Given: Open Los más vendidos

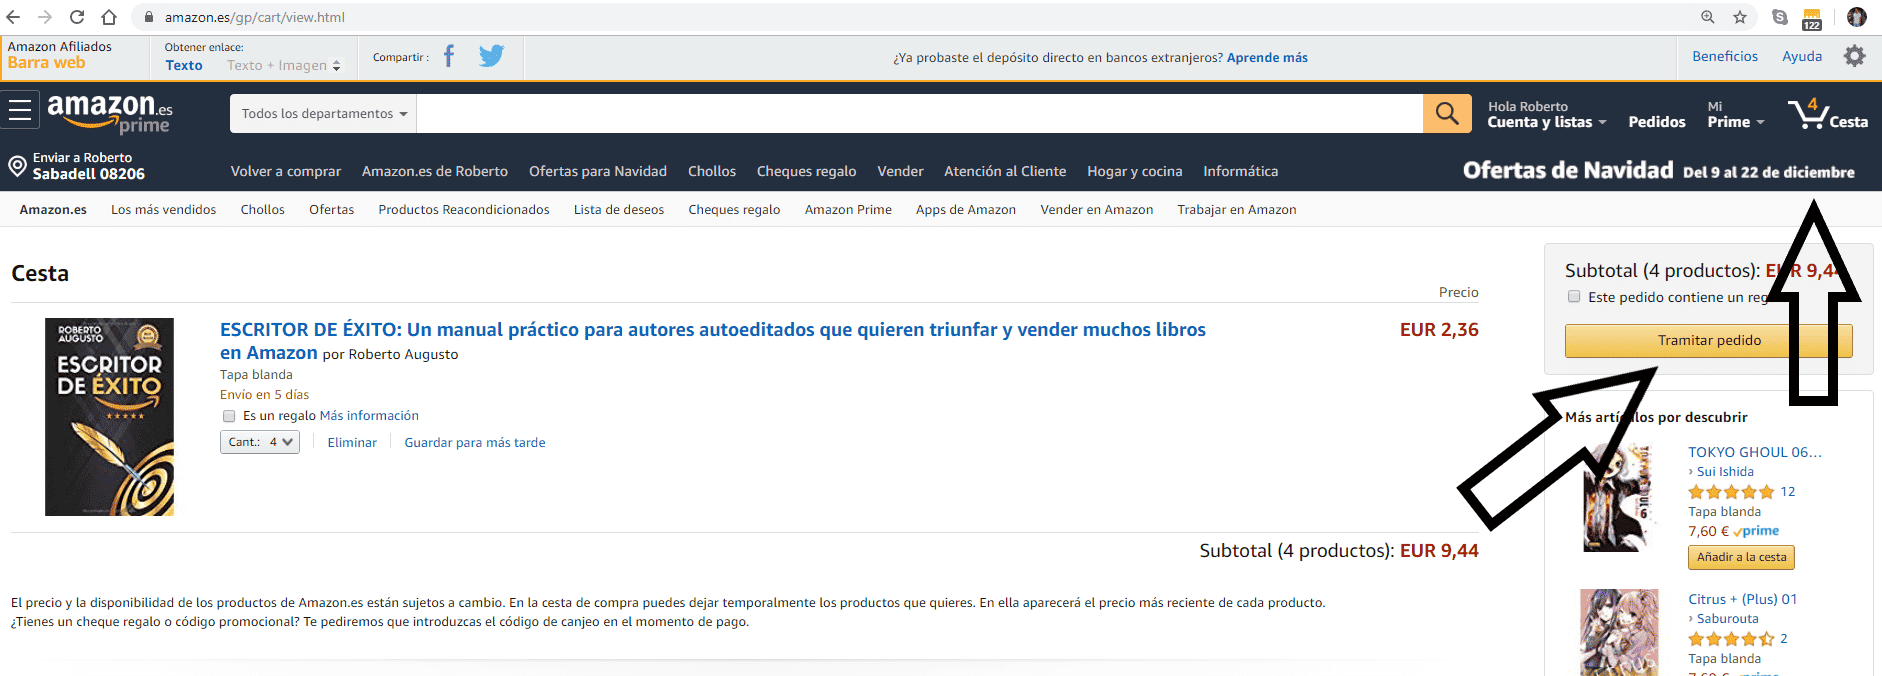Looking at the screenshot, I should point(163,210).
